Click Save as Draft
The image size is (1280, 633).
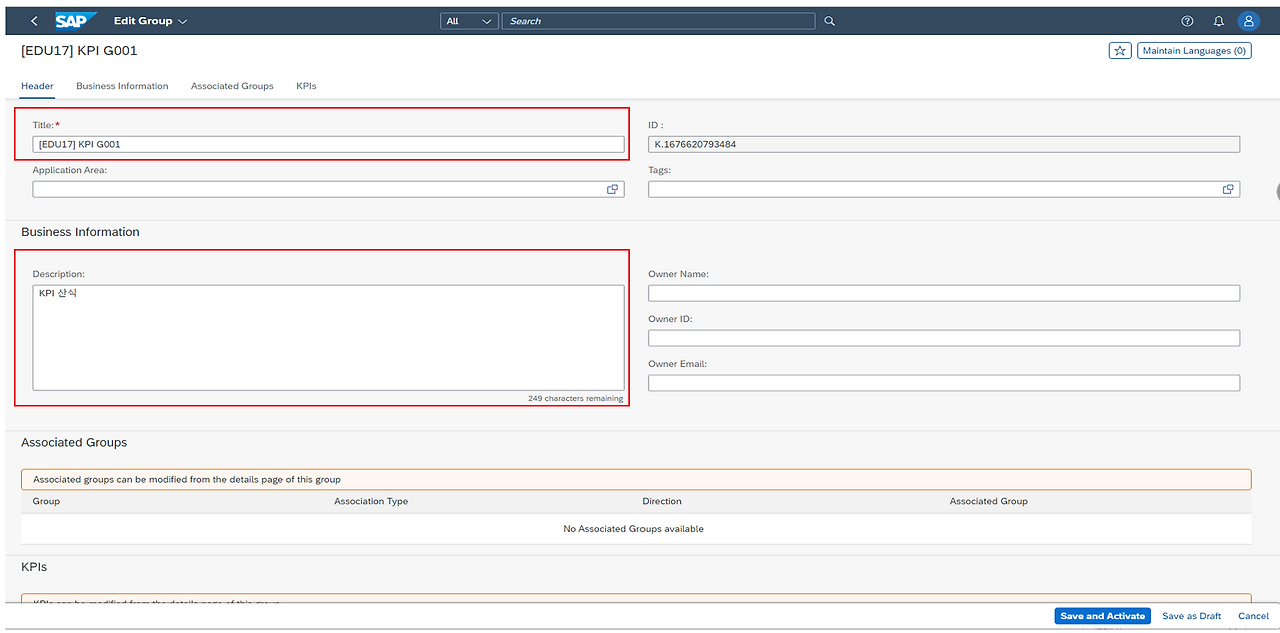[1191, 616]
